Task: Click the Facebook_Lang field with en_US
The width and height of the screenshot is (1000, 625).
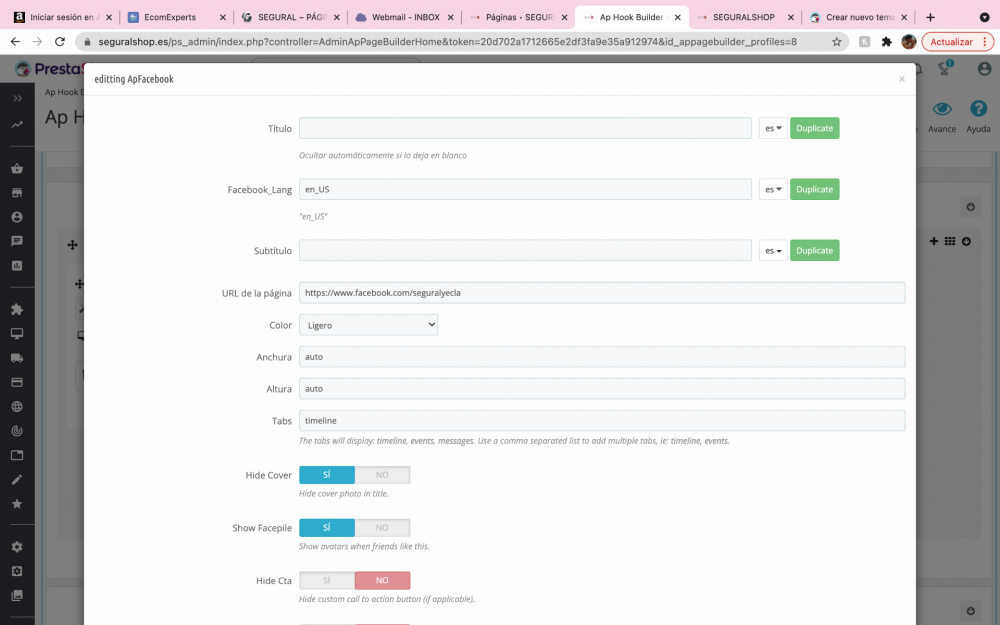Action: 525,189
